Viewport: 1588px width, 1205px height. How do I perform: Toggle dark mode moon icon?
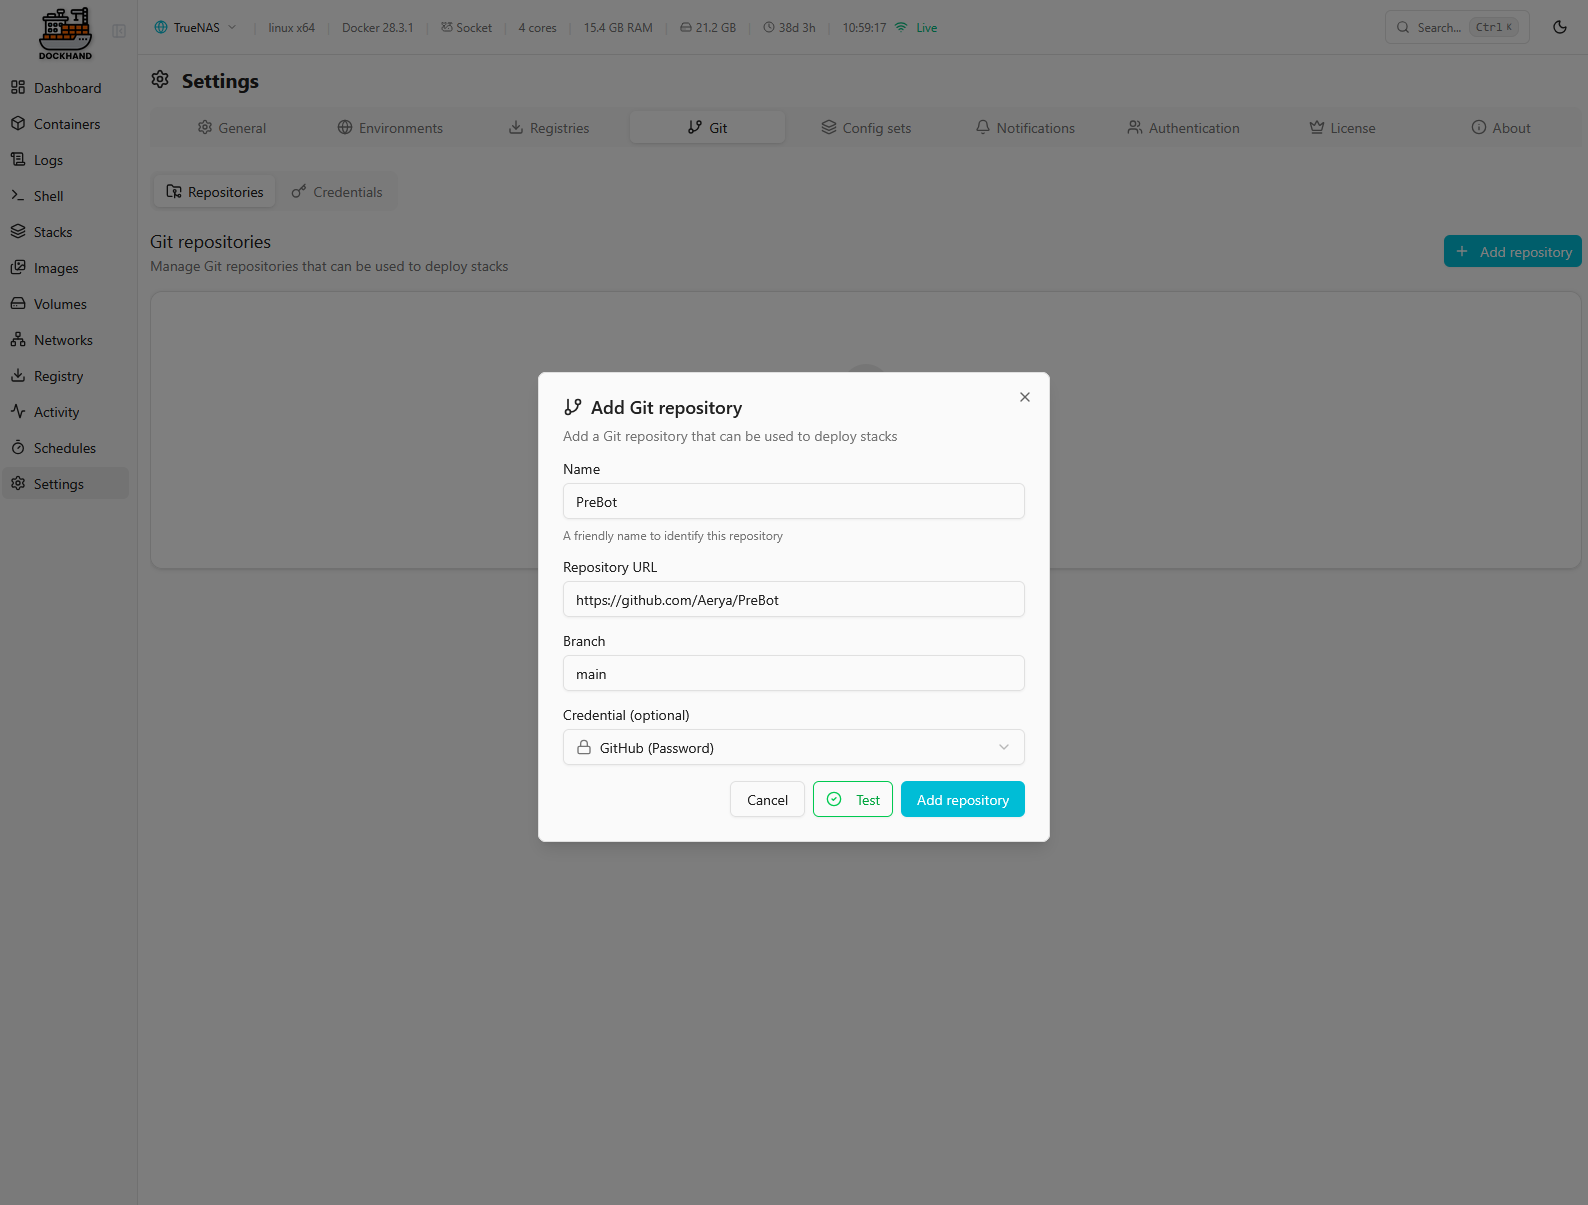click(x=1559, y=27)
